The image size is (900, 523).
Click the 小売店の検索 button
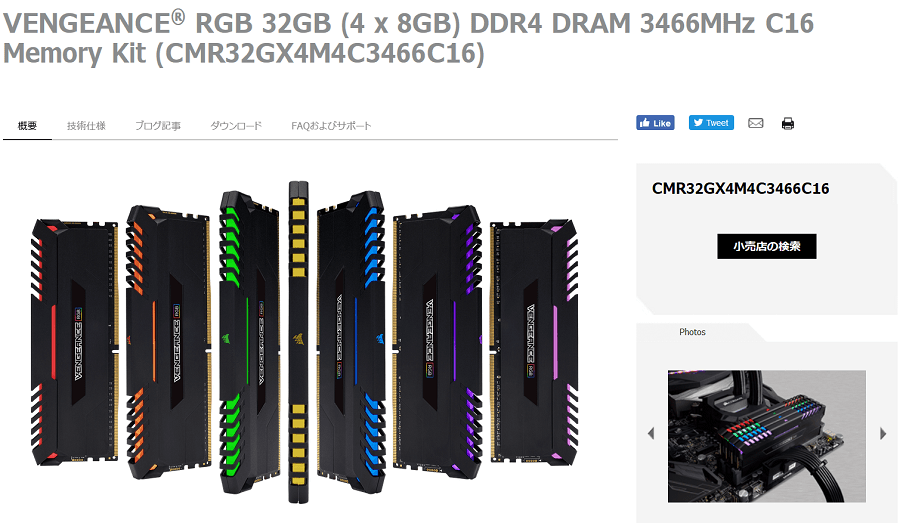(766, 246)
